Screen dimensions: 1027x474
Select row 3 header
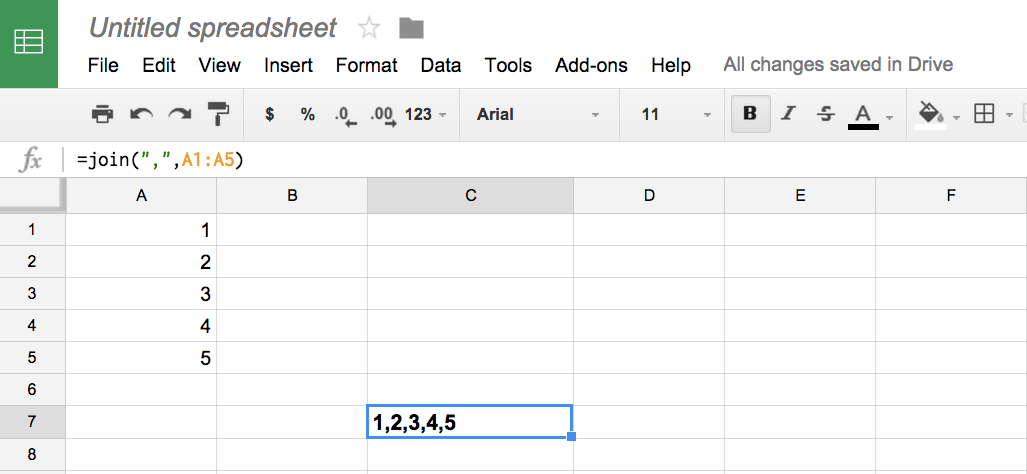[33, 294]
